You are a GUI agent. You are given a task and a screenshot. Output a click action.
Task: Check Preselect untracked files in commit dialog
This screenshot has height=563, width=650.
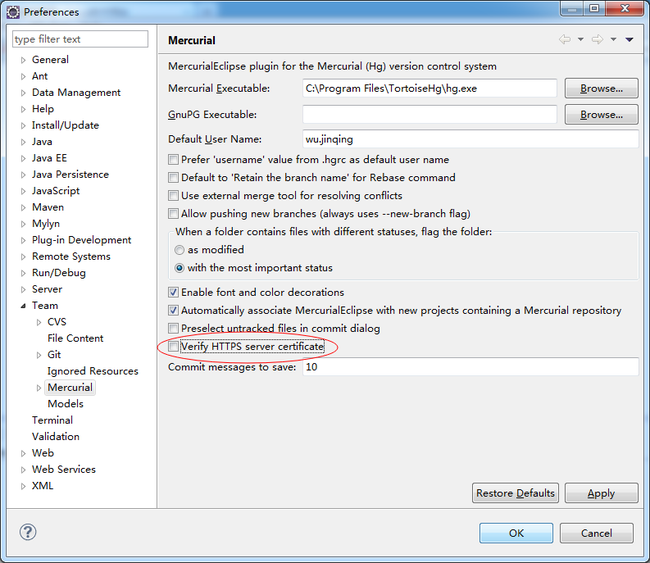click(x=173, y=328)
